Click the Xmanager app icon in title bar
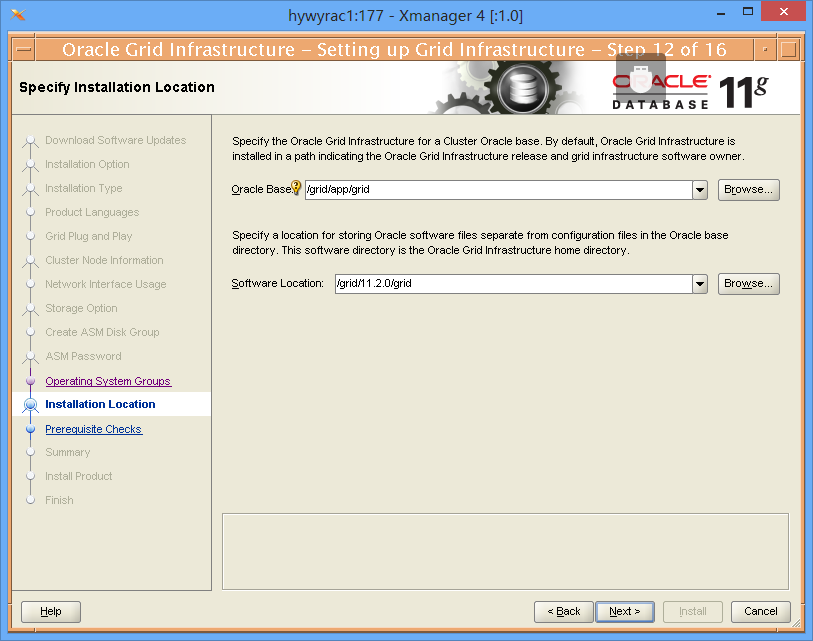Screen dimensions: 813x641 [18, 15]
